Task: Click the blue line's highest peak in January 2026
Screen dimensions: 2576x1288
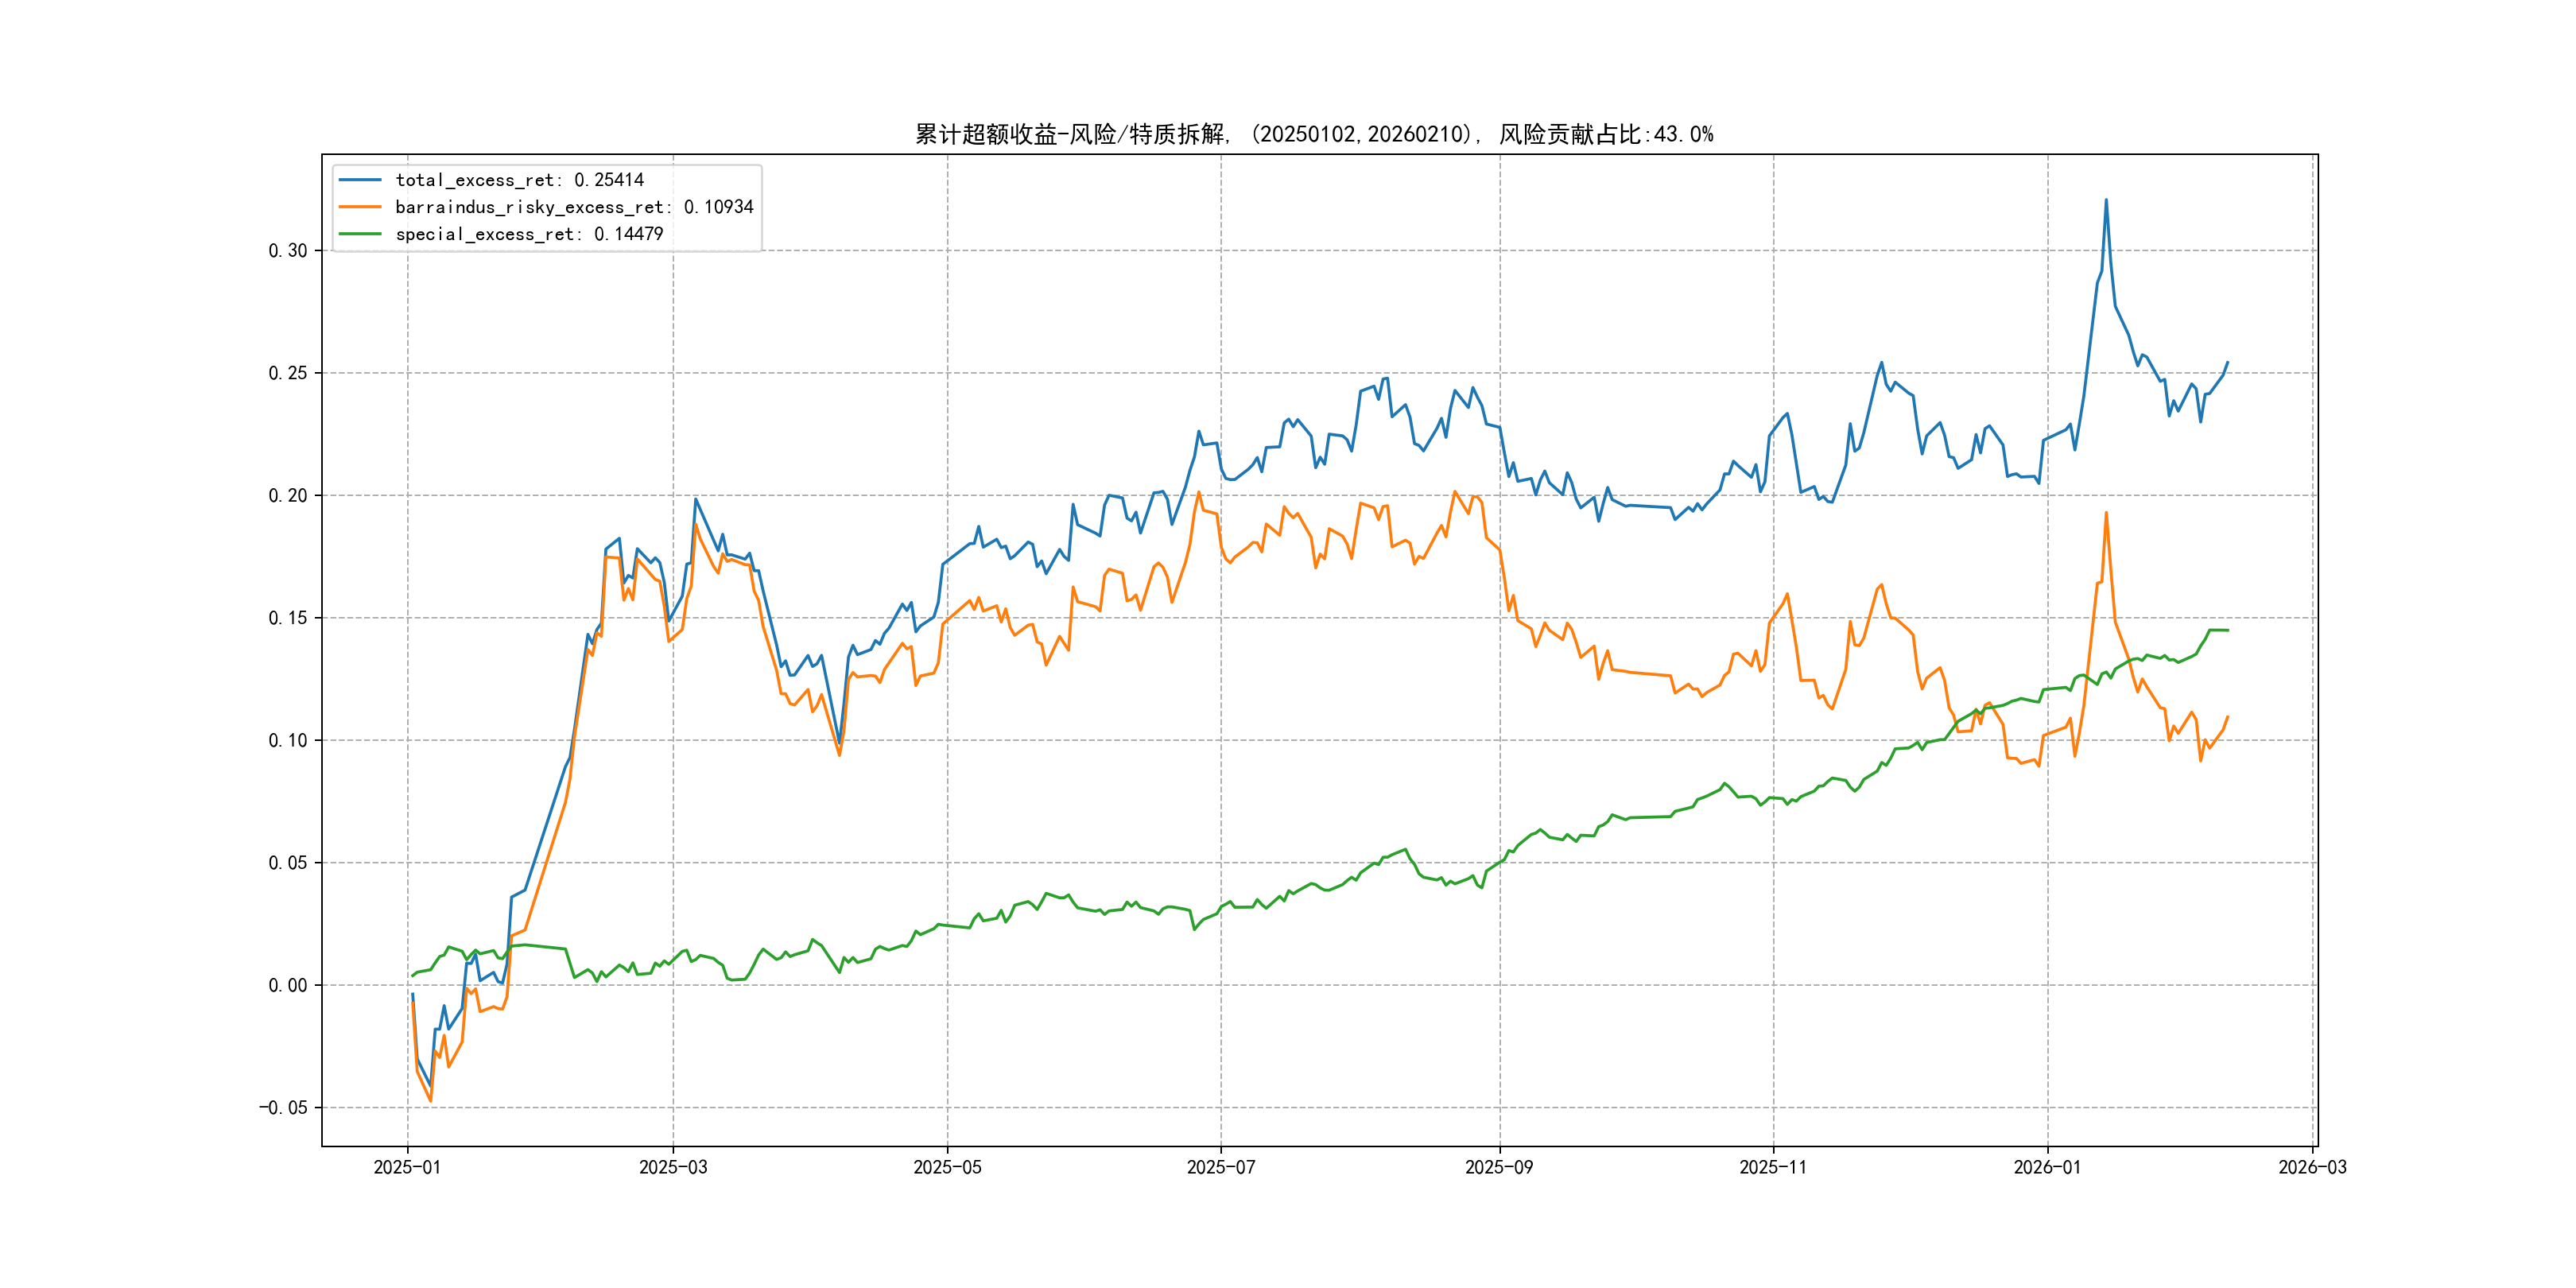Action: [x=2106, y=200]
